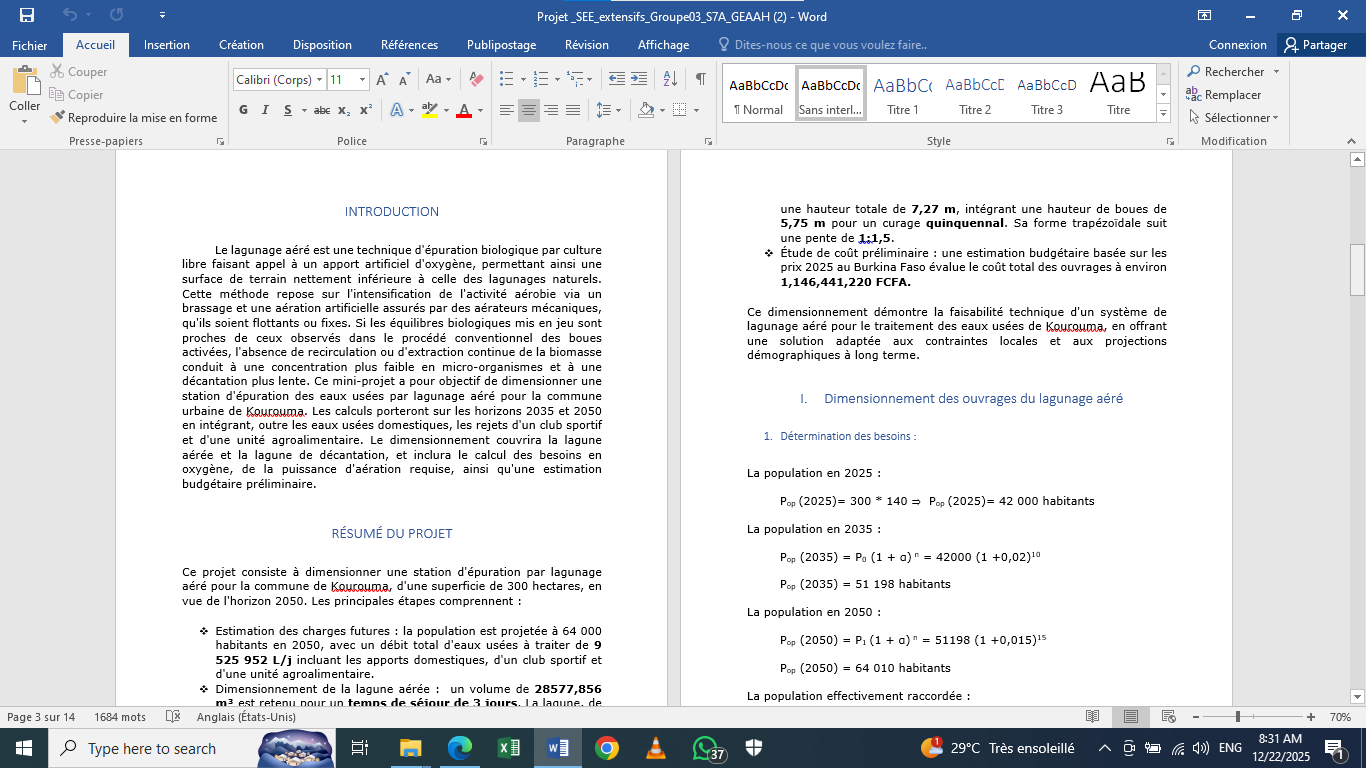Viewport: 1366px width, 768px height.
Task: Toggle bold formatting
Action: point(244,110)
